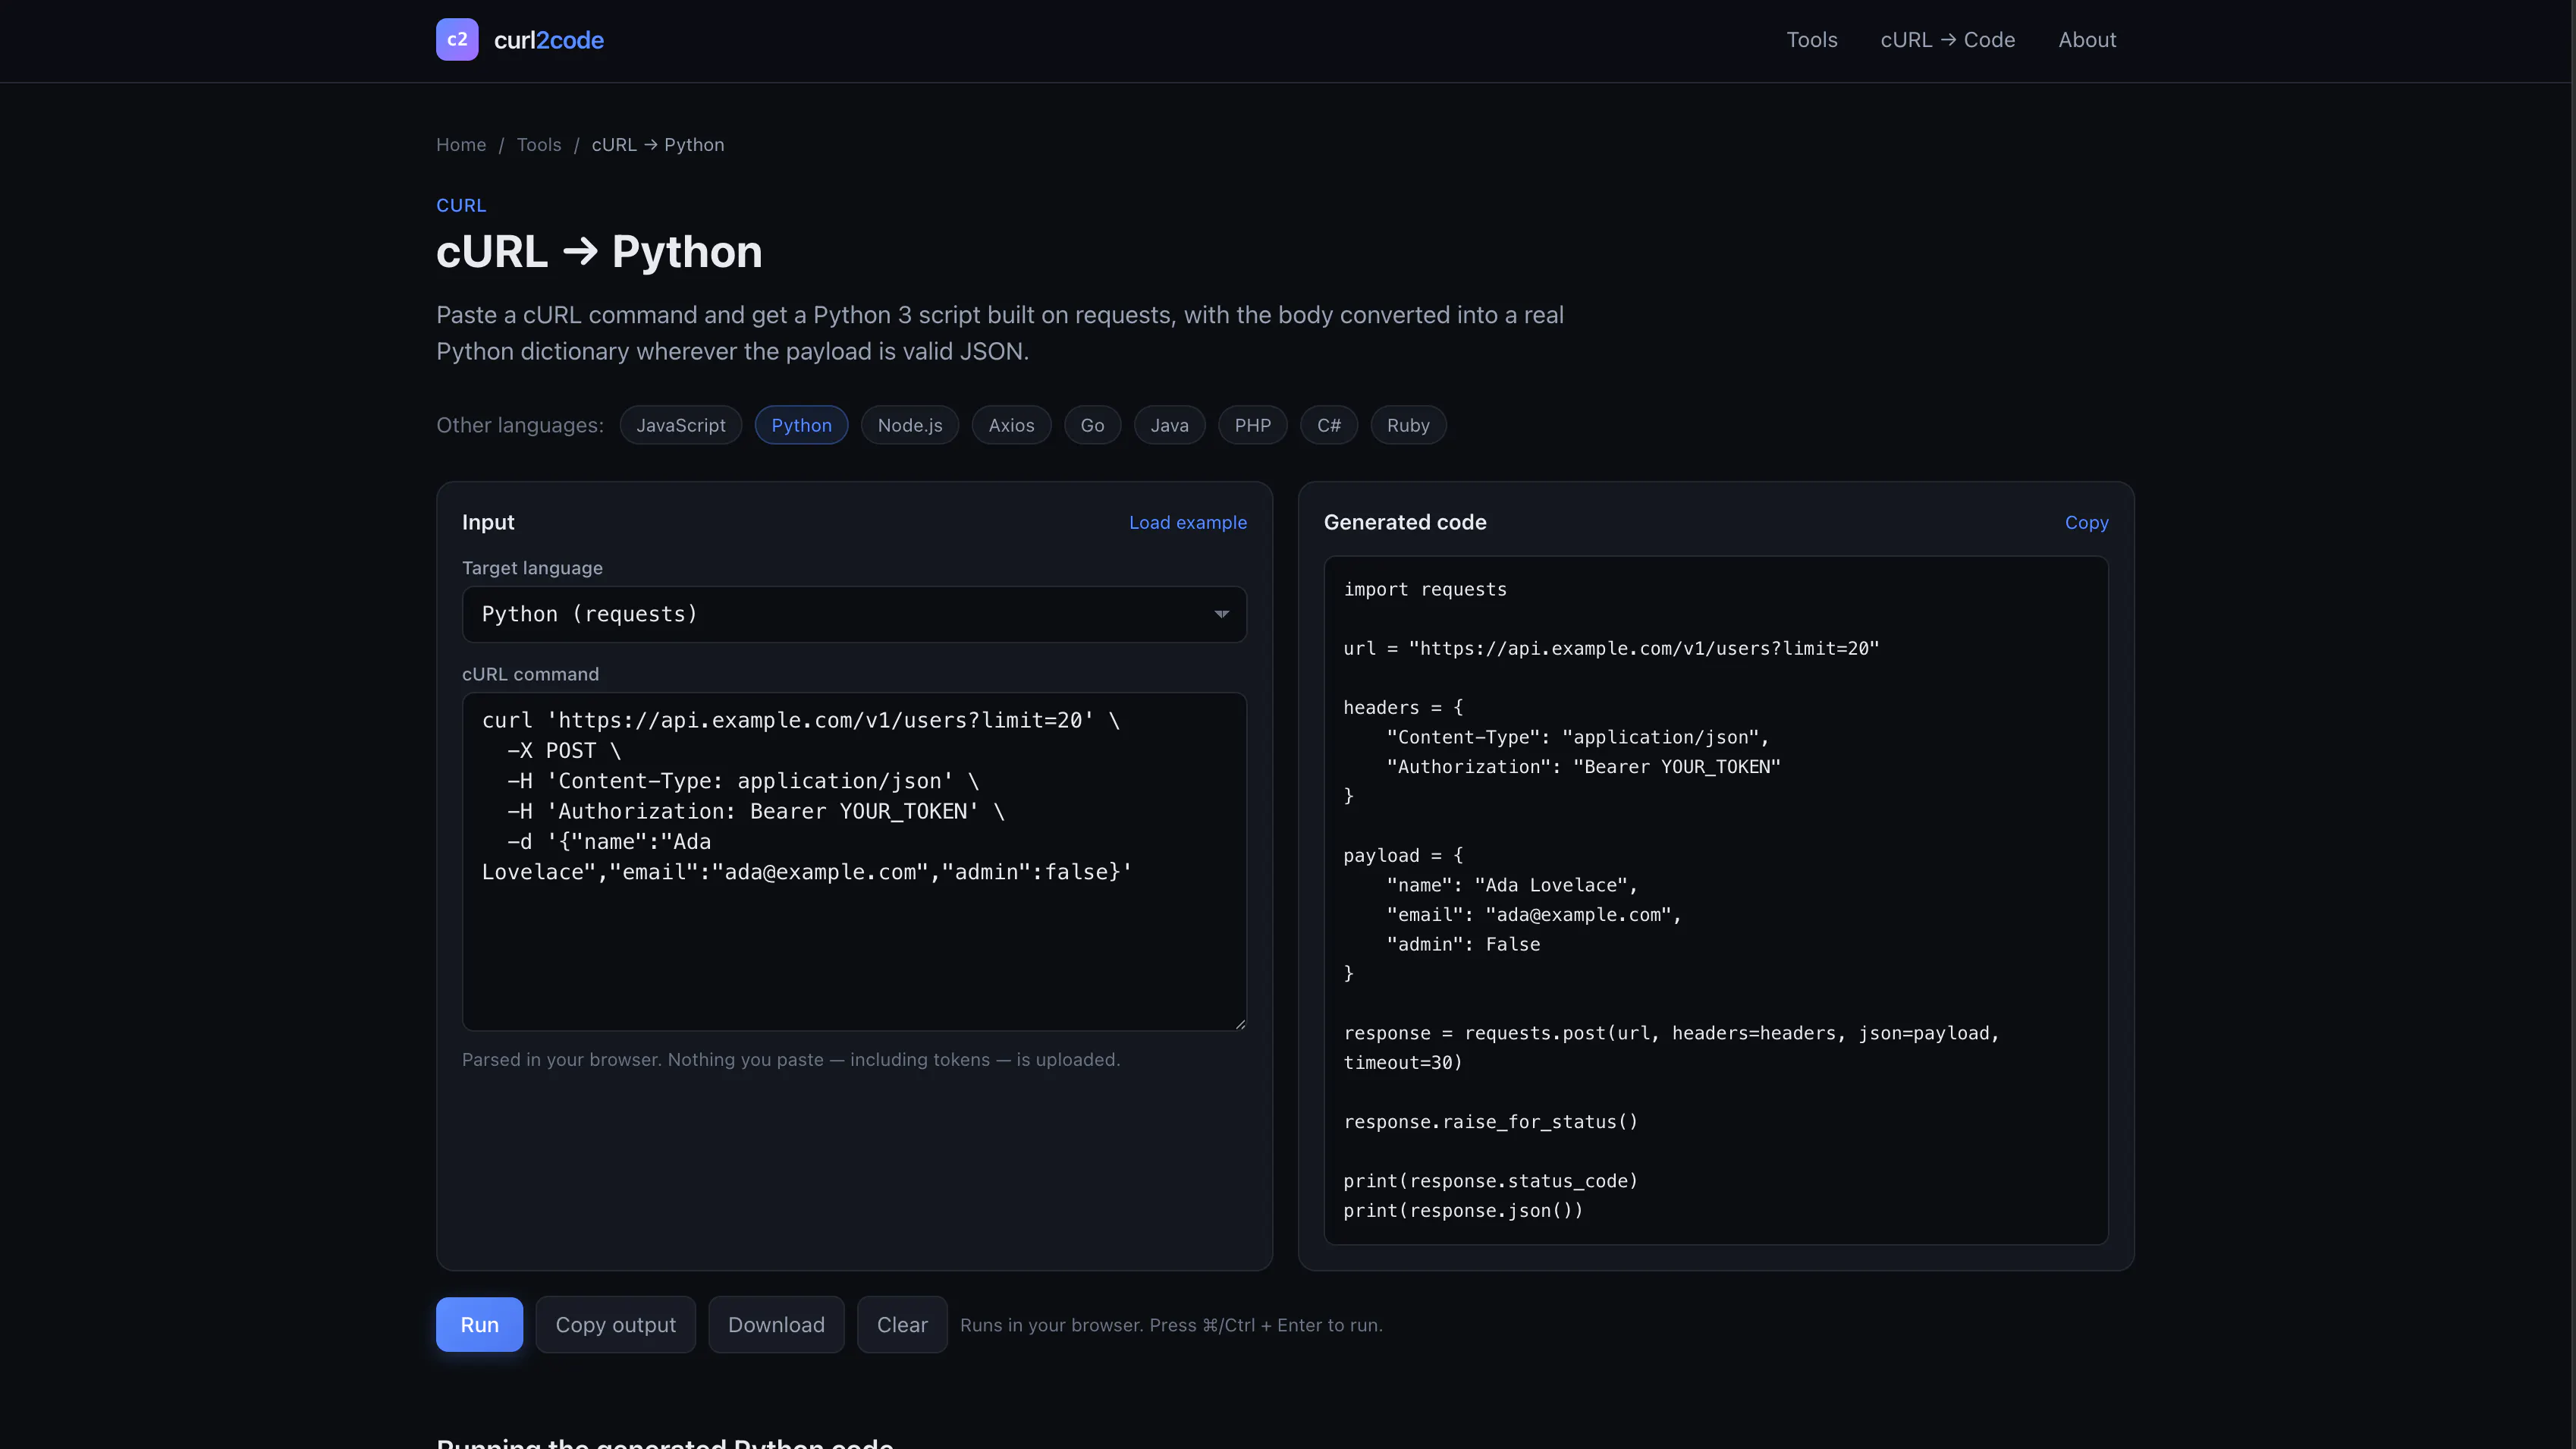This screenshot has width=2576, height=1449.
Task: Click inside the generated code block
Action: coord(1716,900)
